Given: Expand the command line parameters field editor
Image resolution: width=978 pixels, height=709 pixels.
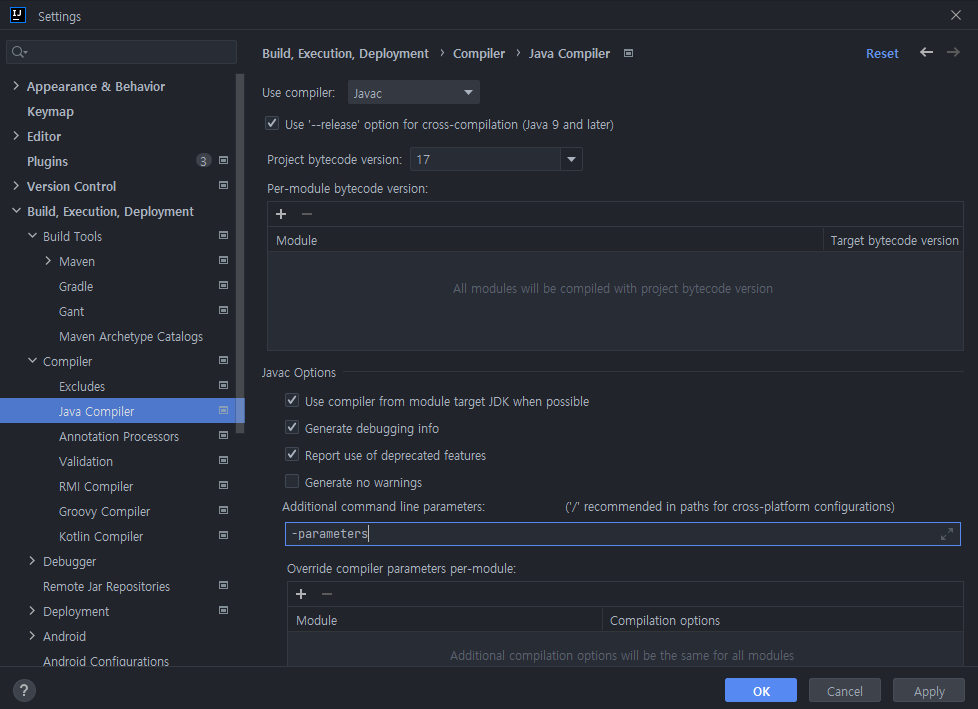Looking at the screenshot, I should click(947, 534).
